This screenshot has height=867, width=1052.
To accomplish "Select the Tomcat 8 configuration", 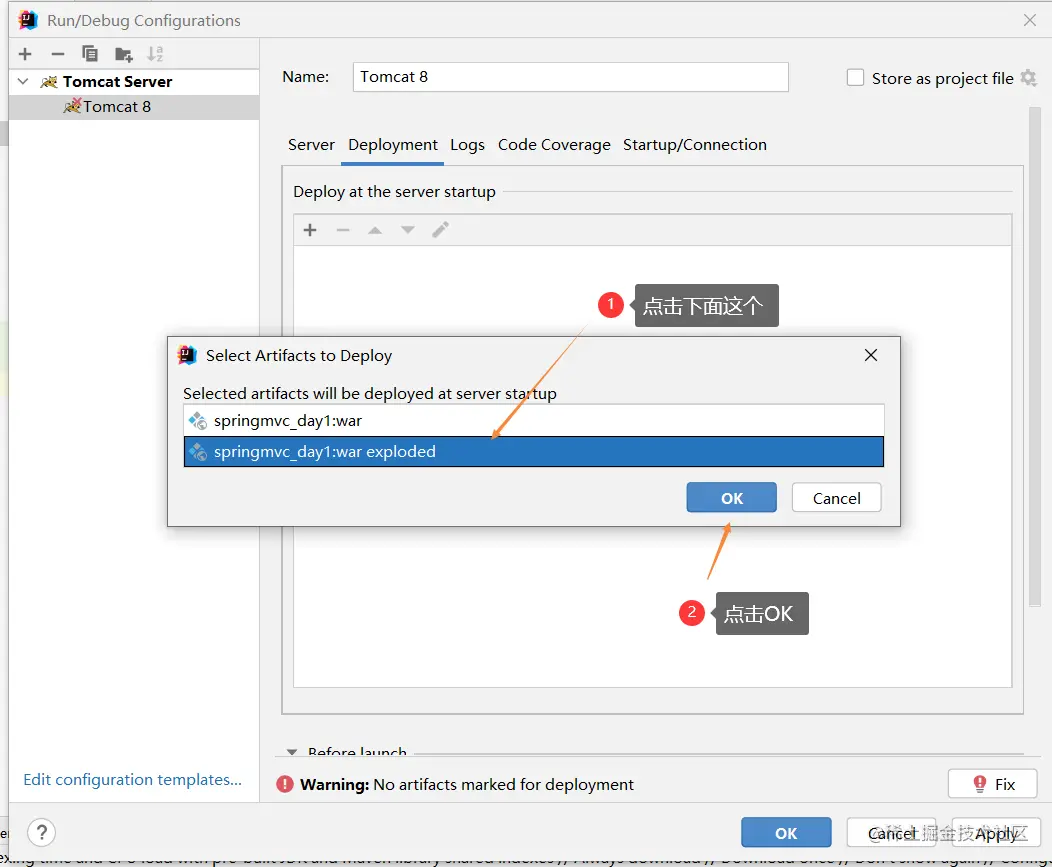I will (x=134, y=107).
